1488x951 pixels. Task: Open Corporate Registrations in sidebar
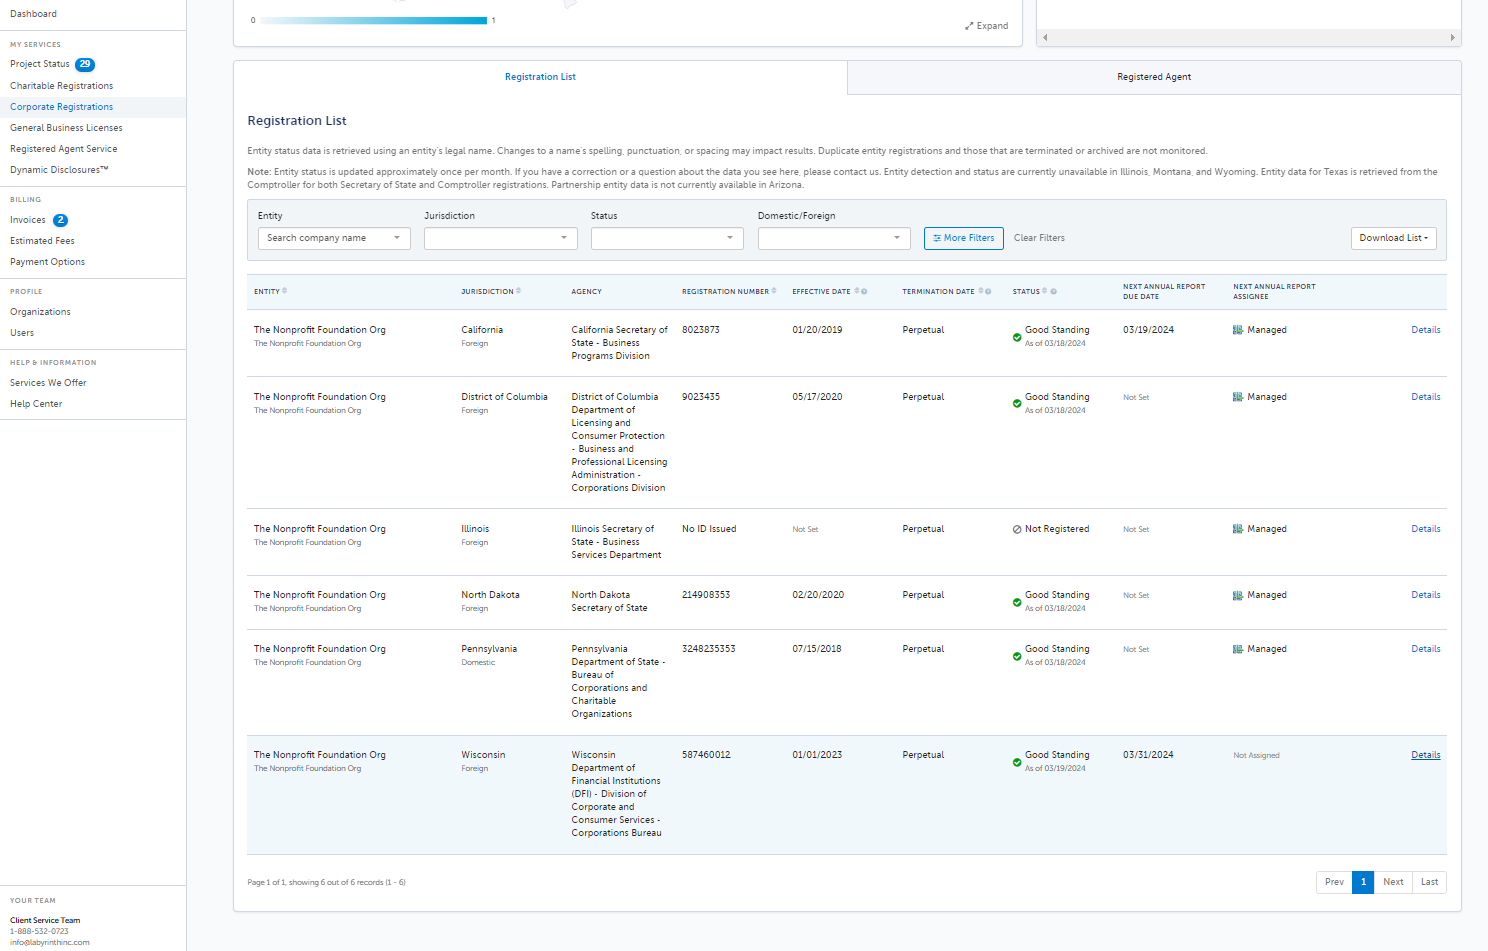[62, 107]
